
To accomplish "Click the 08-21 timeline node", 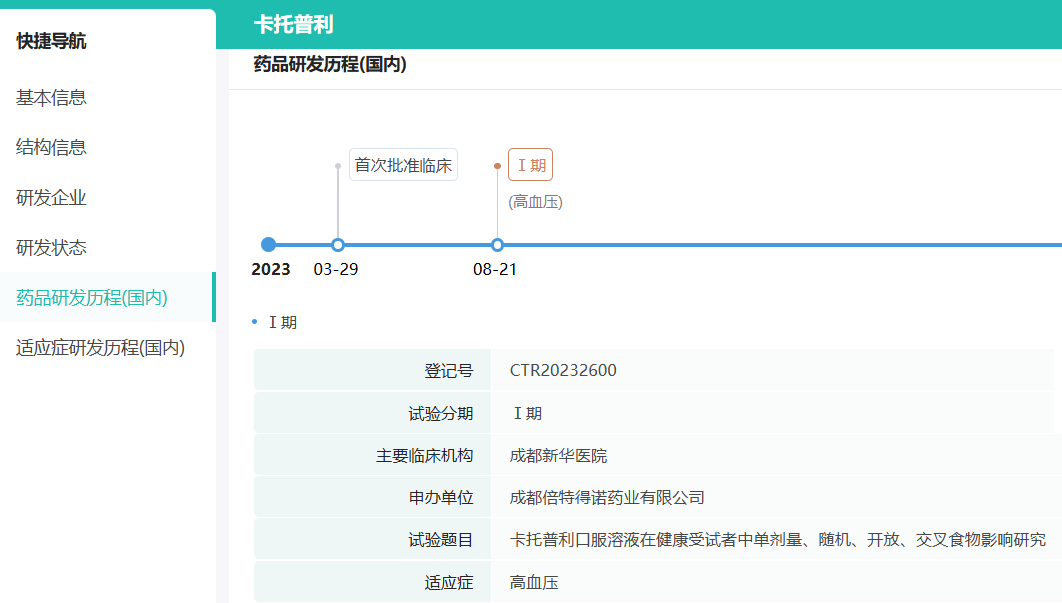I will (497, 245).
